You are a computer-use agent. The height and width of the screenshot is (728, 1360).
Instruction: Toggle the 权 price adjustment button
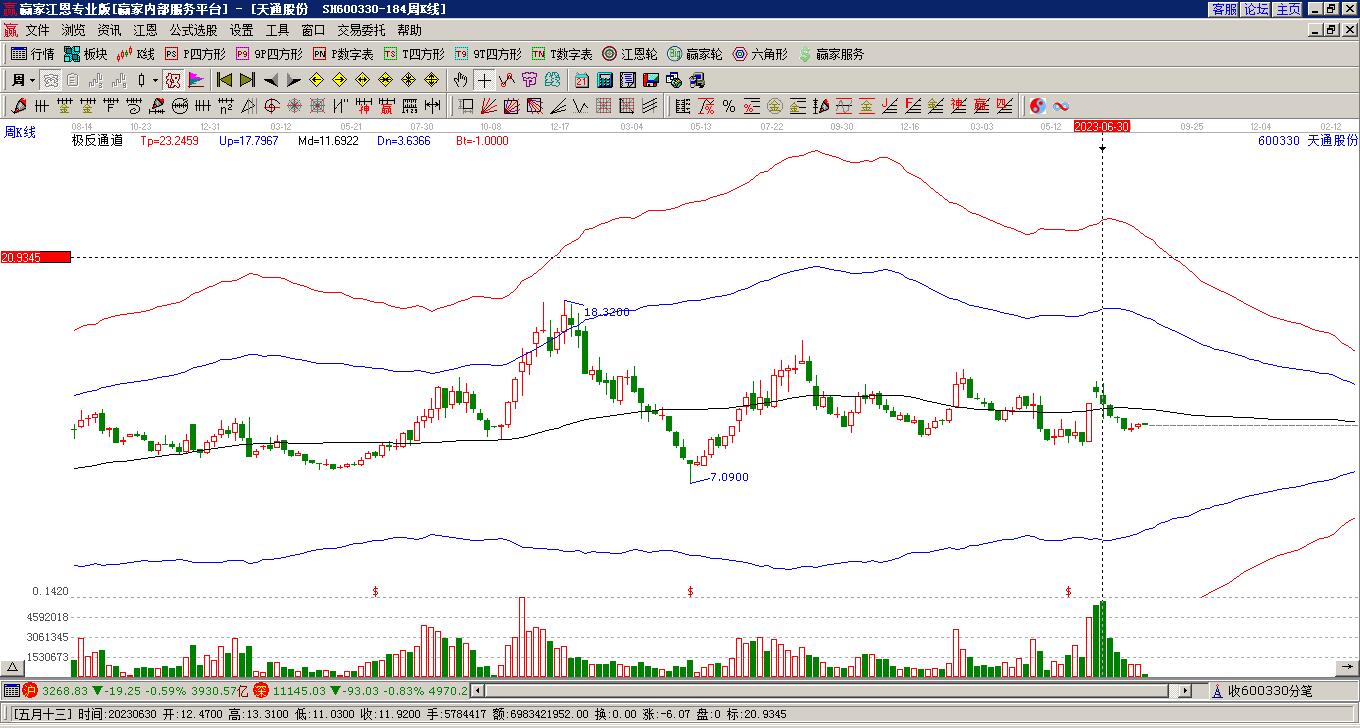tap(173, 80)
